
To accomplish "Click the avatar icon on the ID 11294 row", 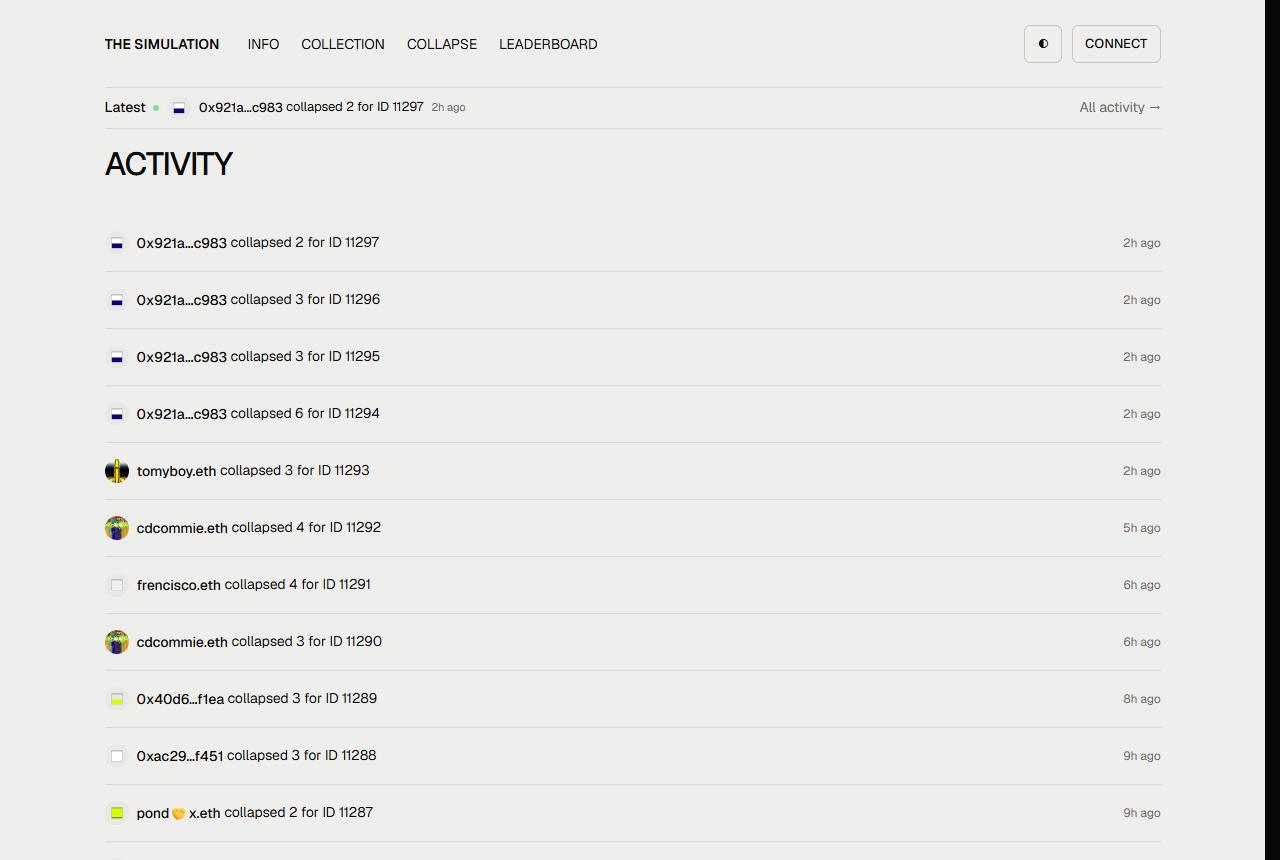I will coord(117,414).
